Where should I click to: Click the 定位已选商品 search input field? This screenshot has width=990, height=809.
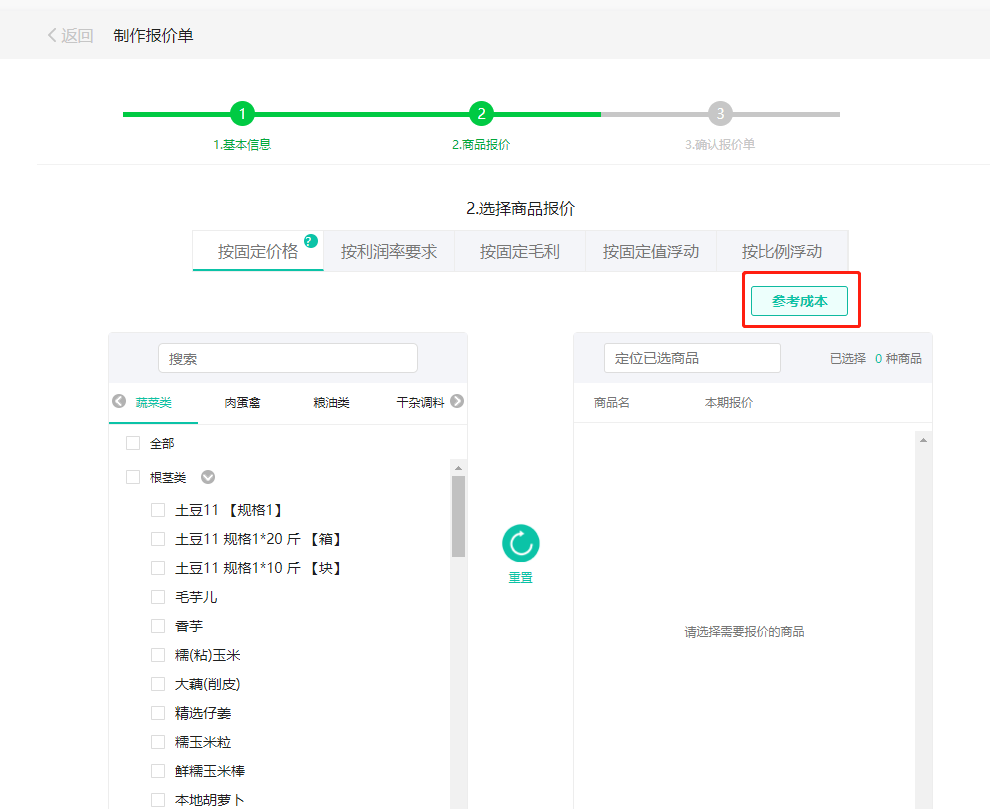(x=692, y=357)
